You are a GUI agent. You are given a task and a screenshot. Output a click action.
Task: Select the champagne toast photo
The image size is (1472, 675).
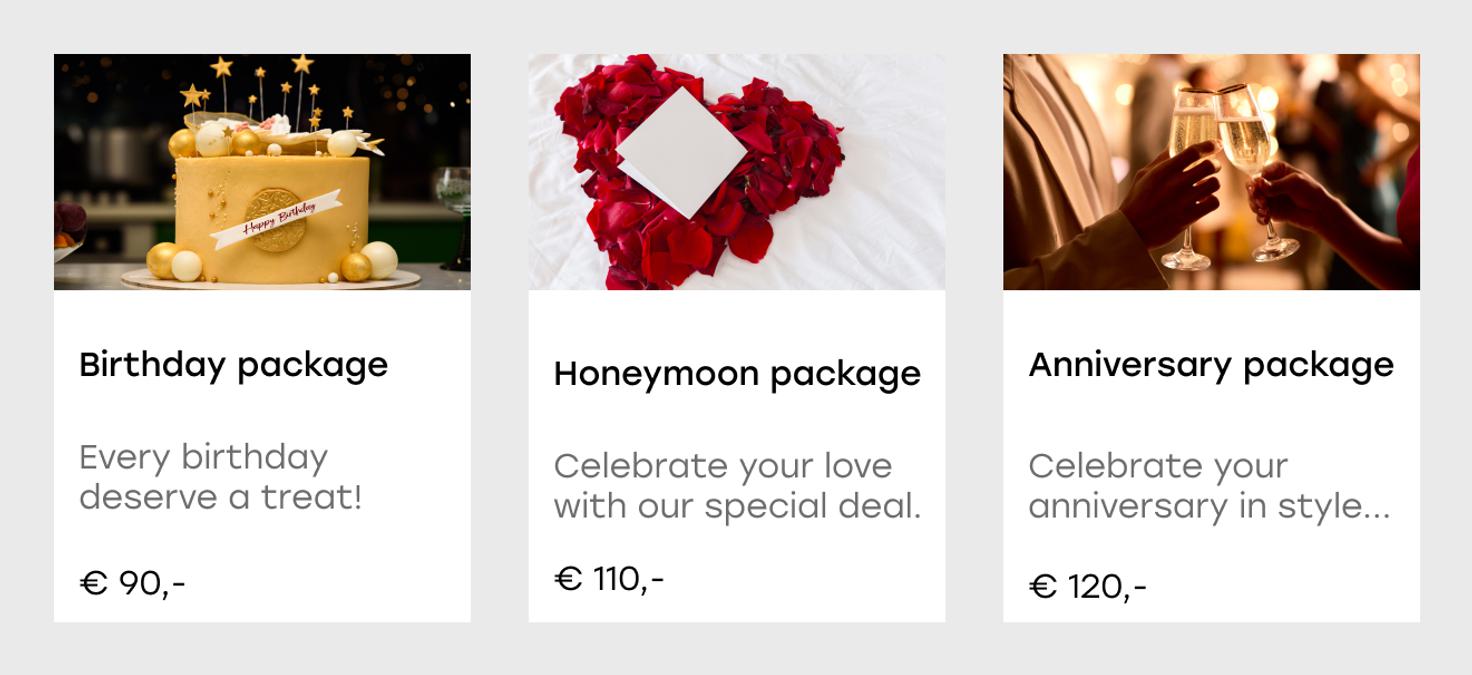[x=1211, y=172]
